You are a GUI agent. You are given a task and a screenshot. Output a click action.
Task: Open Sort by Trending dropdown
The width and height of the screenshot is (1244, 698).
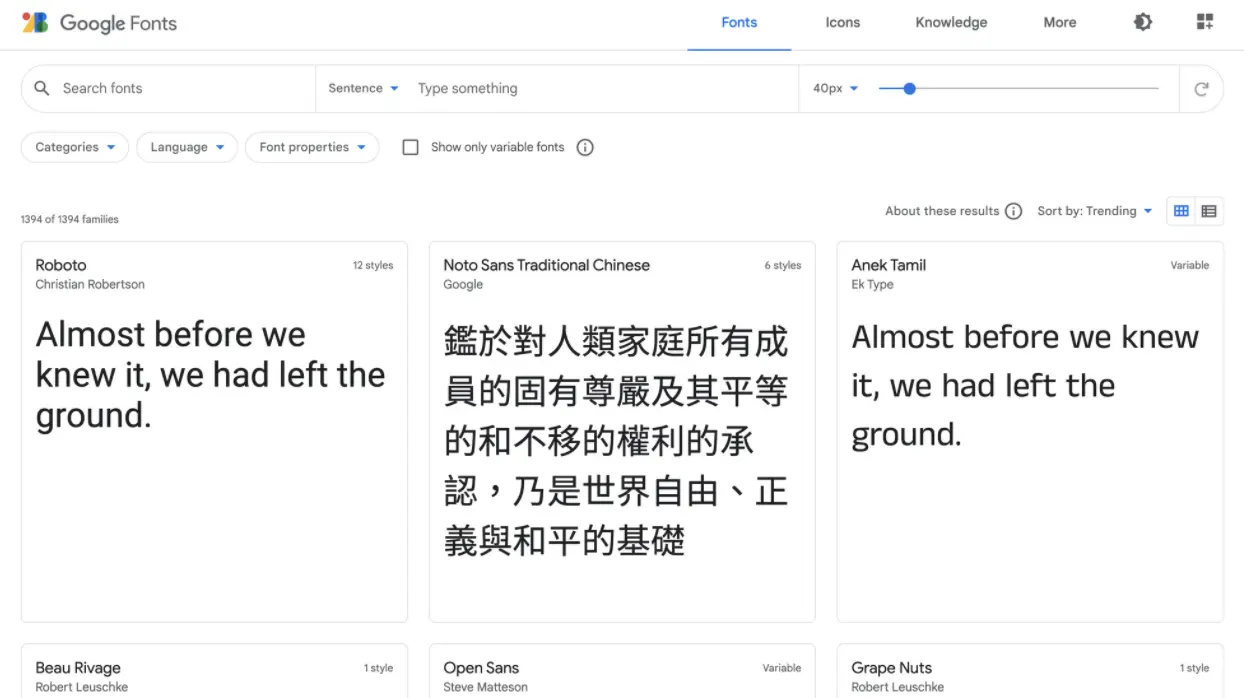(x=1095, y=211)
